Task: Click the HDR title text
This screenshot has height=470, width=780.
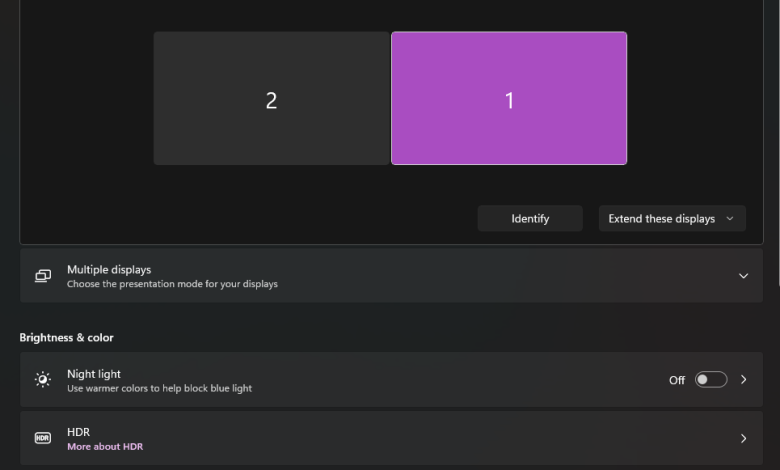Action: coord(78,432)
